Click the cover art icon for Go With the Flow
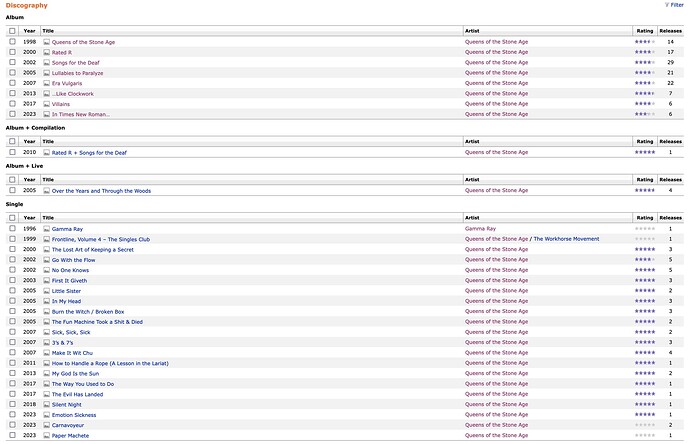The height and width of the screenshot is (444, 690). pos(47,260)
